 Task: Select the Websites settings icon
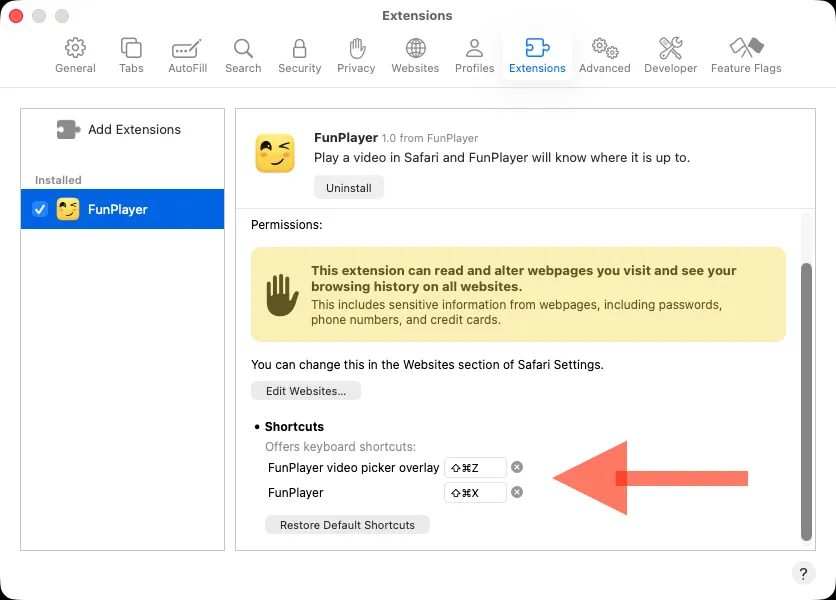click(x=415, y=54)
